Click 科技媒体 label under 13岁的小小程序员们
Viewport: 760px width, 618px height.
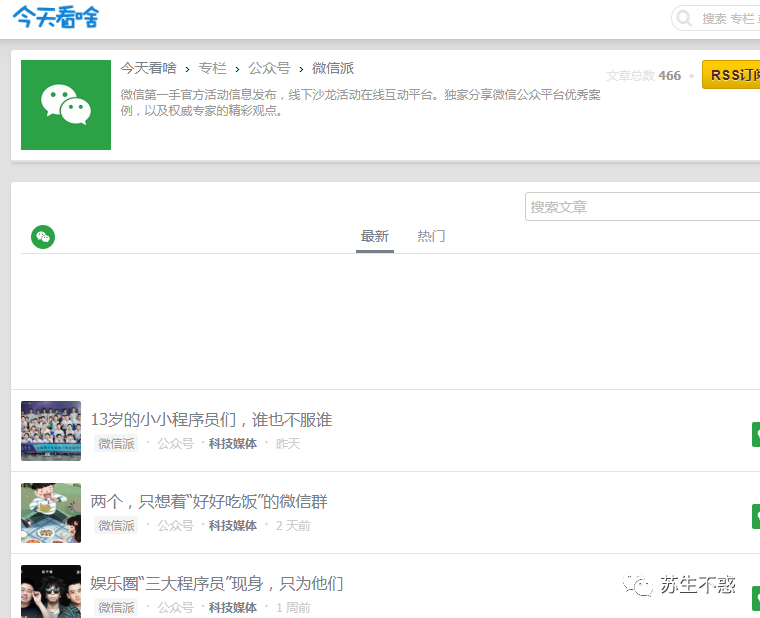tap(233, 444)
